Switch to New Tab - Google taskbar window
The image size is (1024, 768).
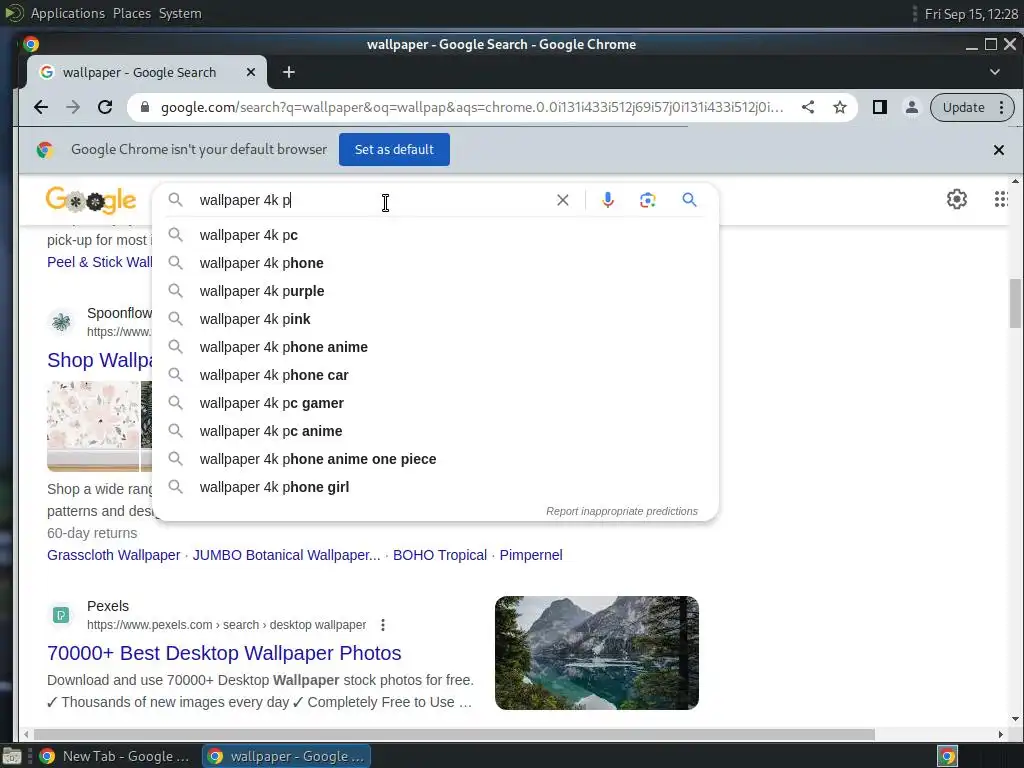pos(114,756)
